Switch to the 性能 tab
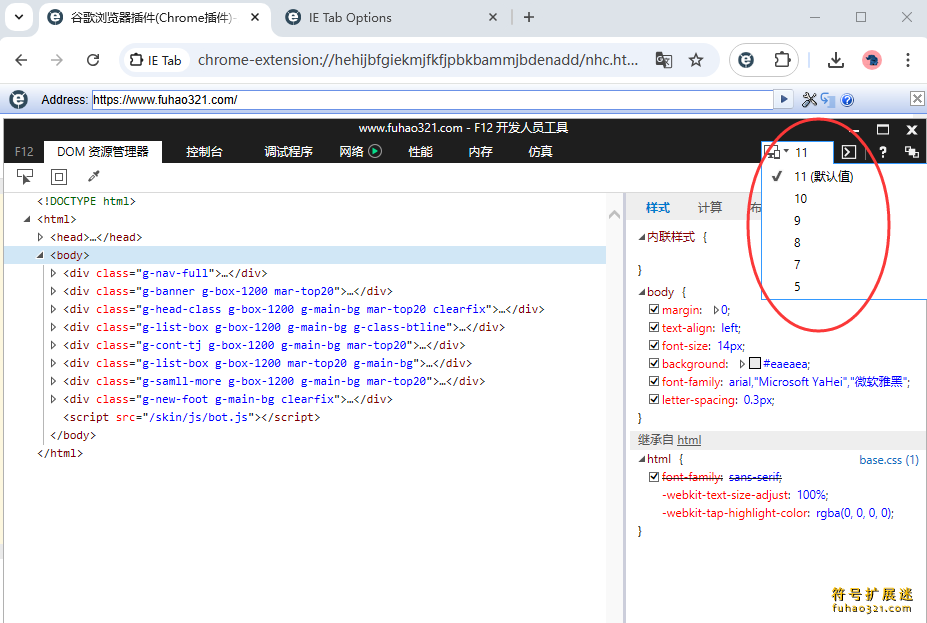927x623 pixels. tap(420, 152)
